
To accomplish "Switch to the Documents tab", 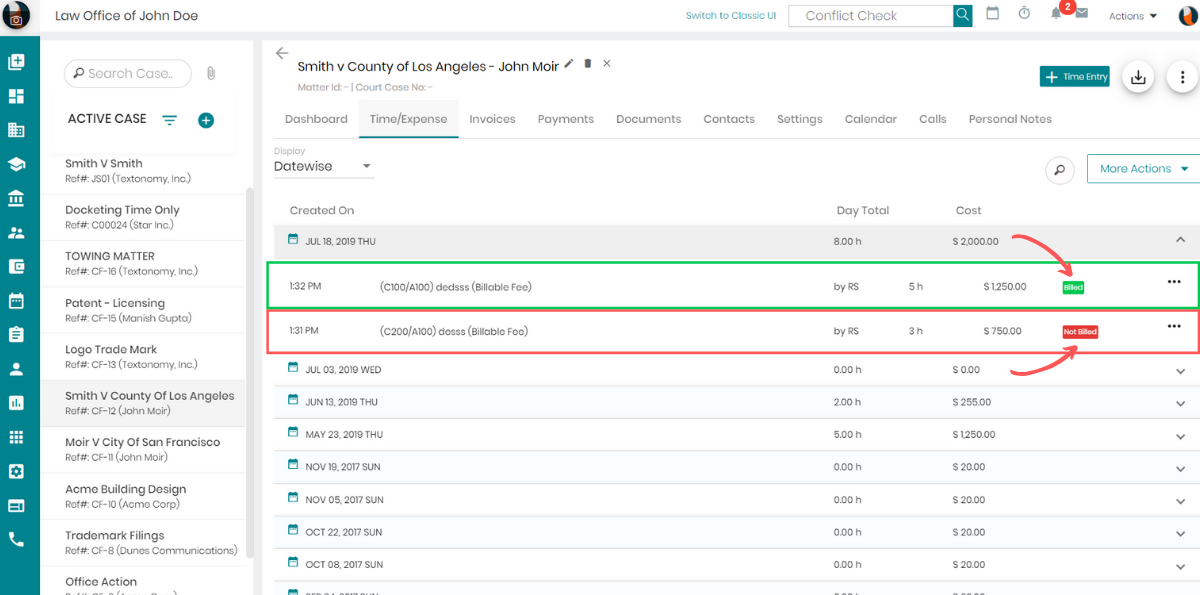I will point(648,119).
